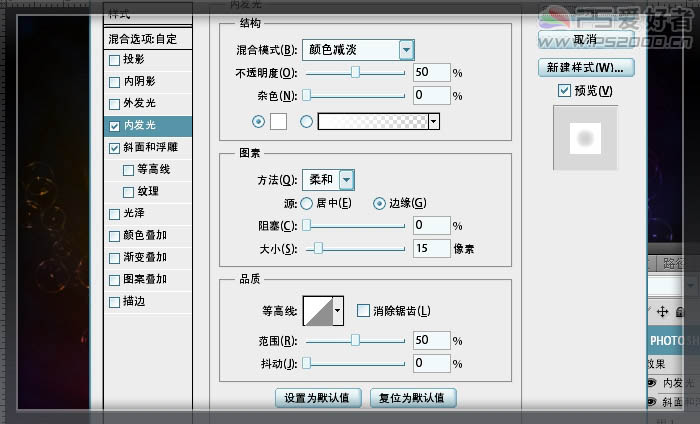Image resolution: width=700 pixels, height=424 pixels.
Task: Open the contour picker dropdown arrow
Action: 338,310
